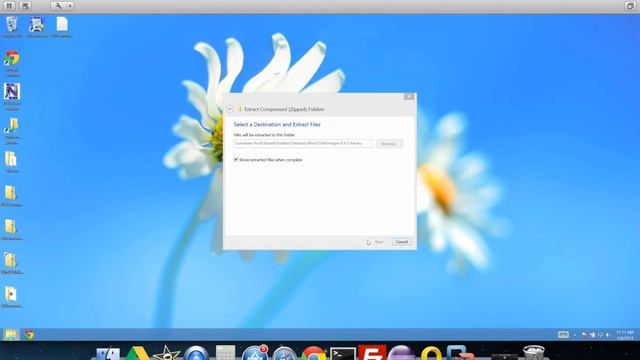Open Chrome from the Windows taskbar

click(29, 335)
